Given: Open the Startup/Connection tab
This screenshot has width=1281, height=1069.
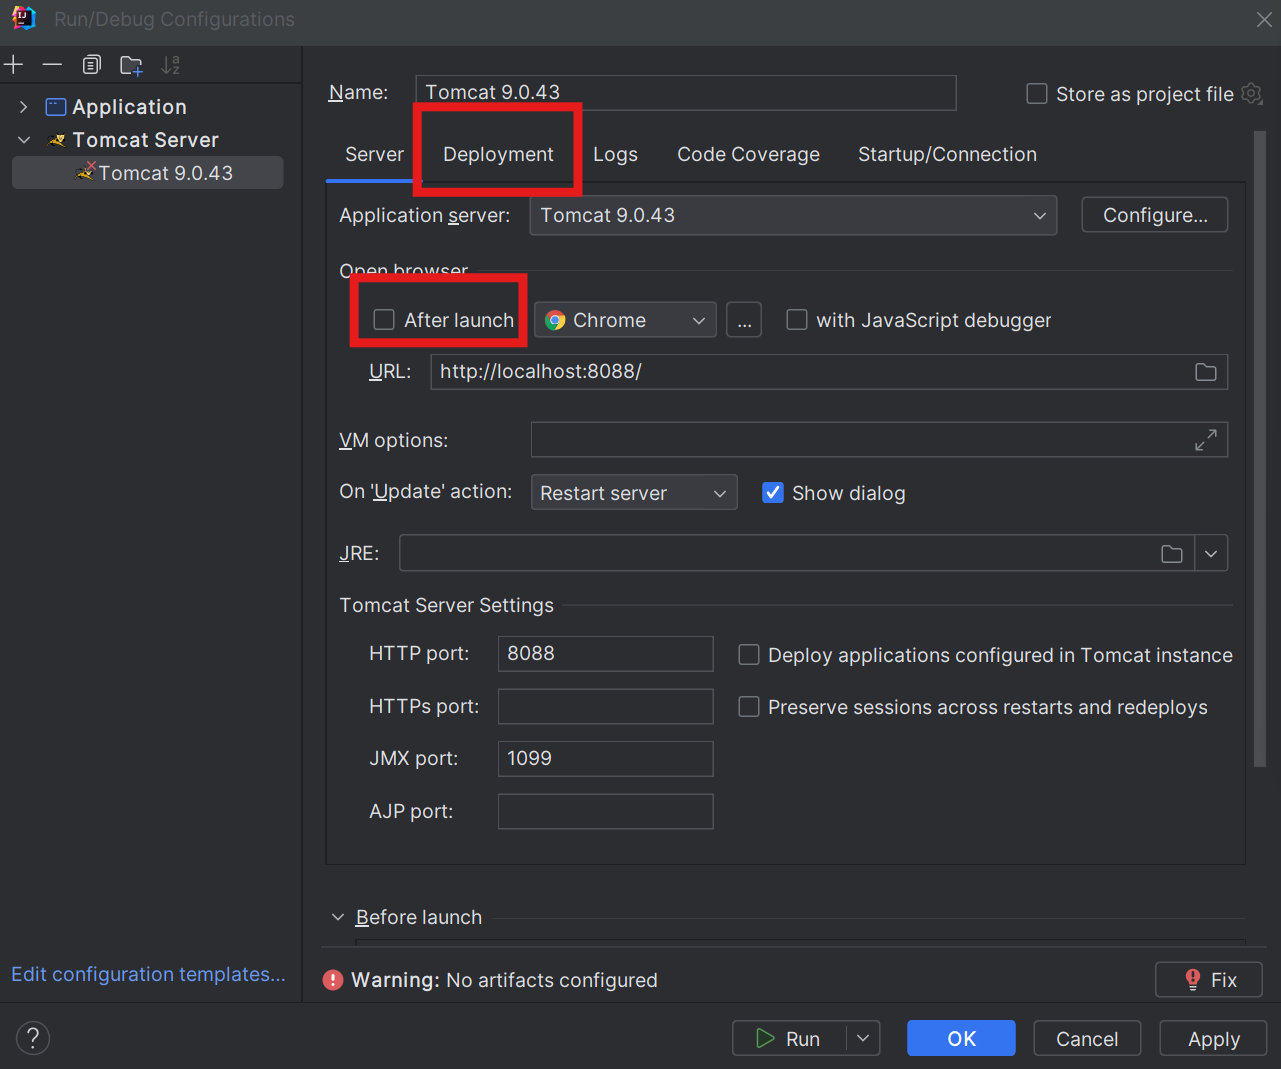Looking at the screenshot, I should coord(947,154).
